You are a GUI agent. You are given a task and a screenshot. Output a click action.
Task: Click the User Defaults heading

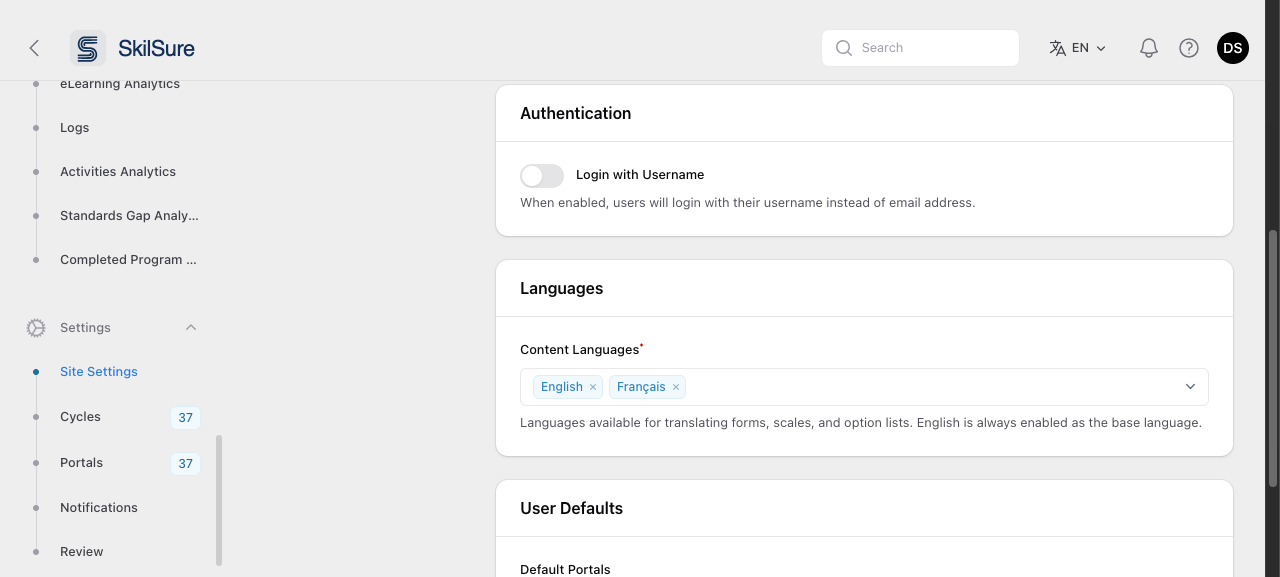[x=571, y=509]
